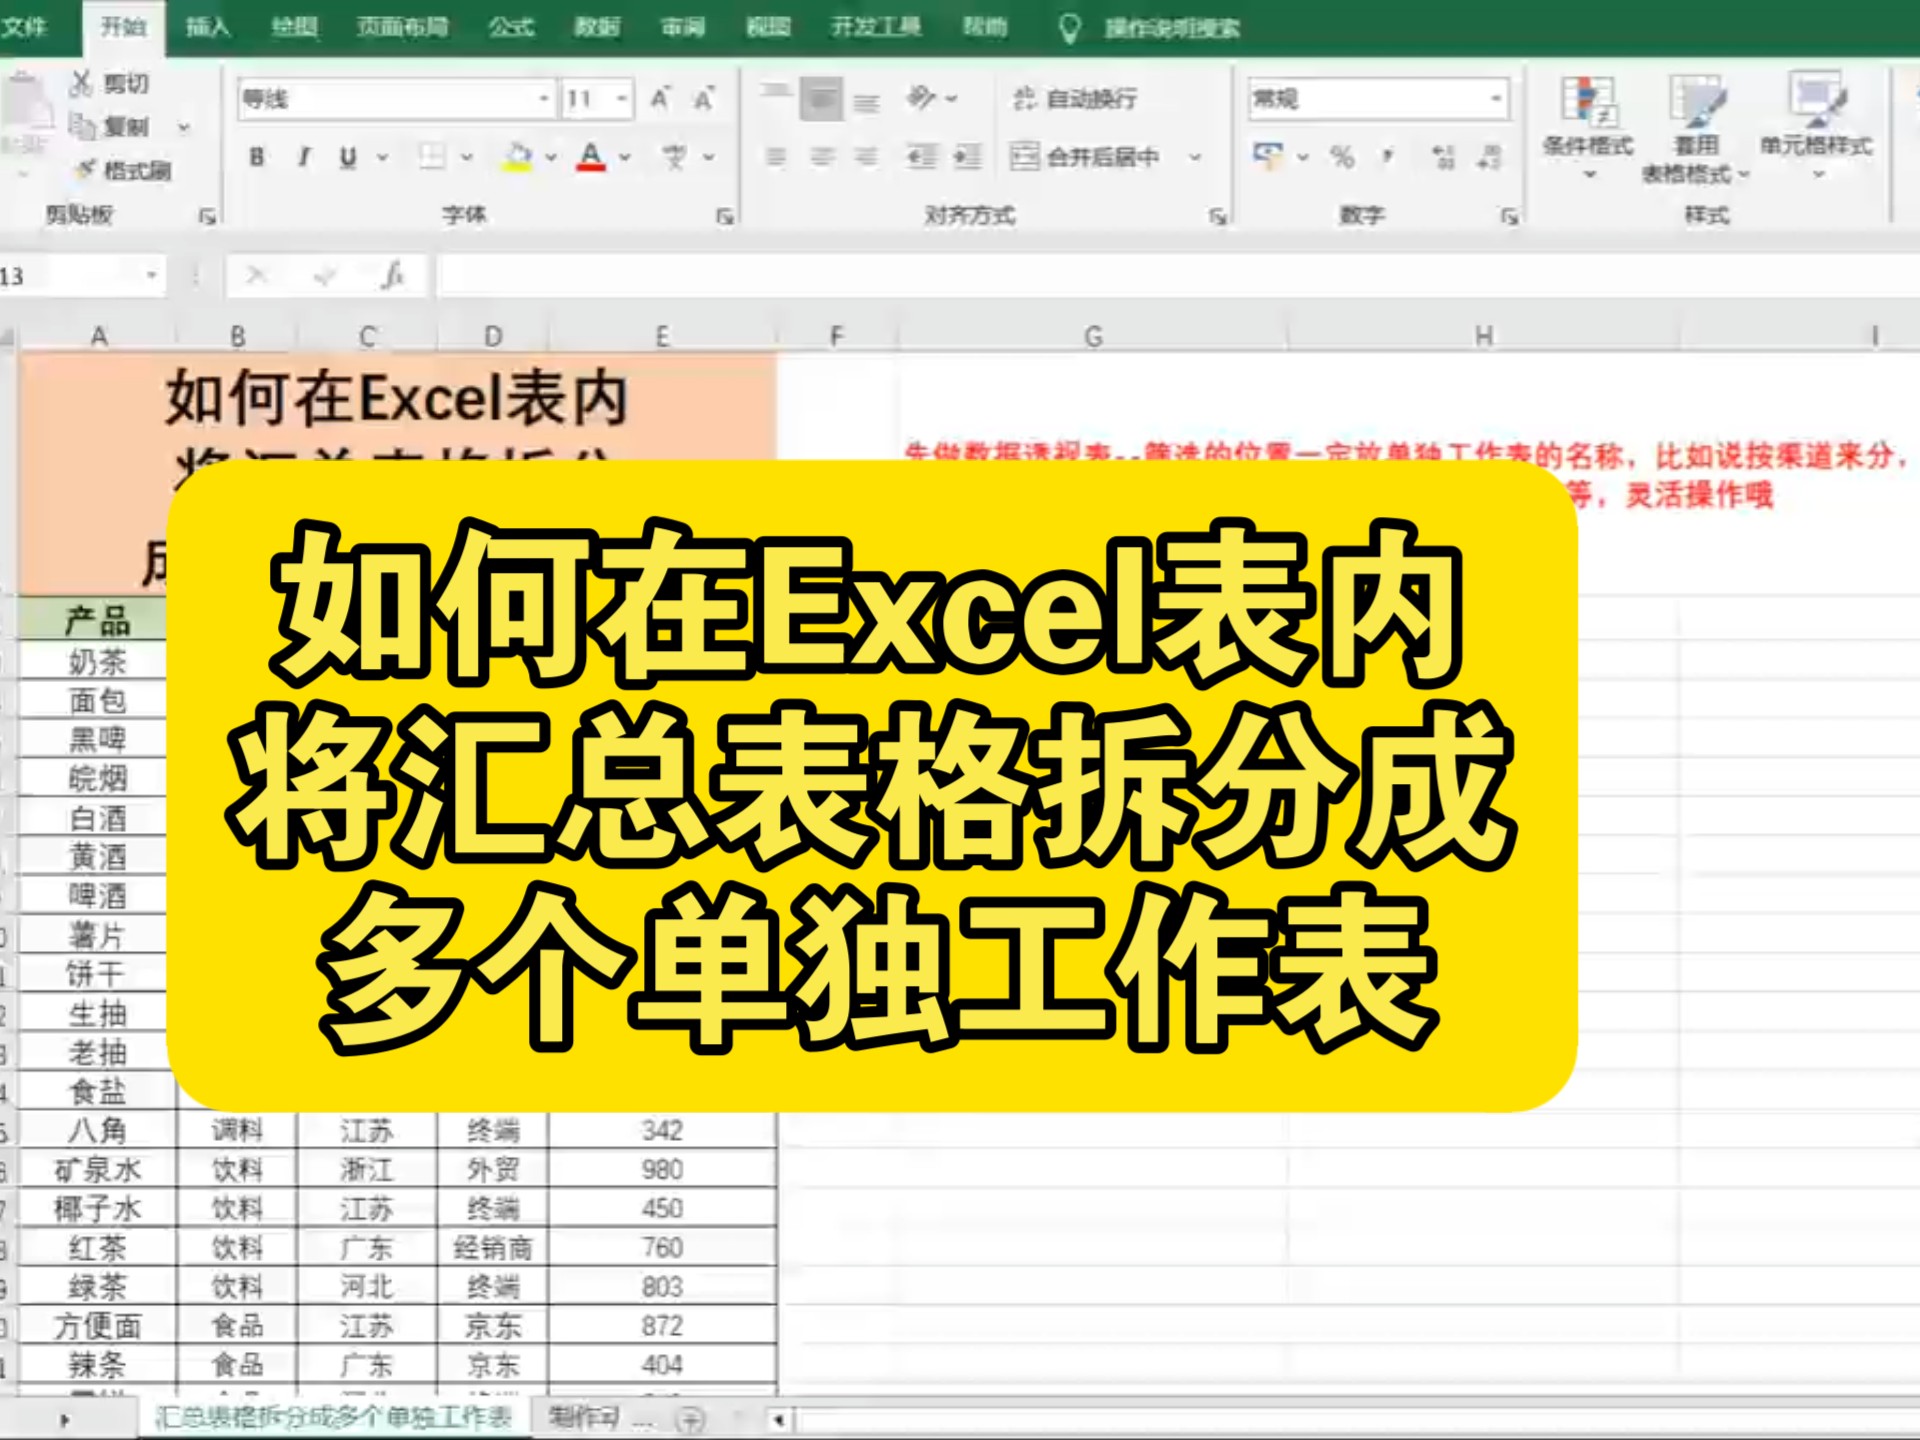1920x1440 pixels.
Task: Open the font name combo box
Action: tap(390, 100)
